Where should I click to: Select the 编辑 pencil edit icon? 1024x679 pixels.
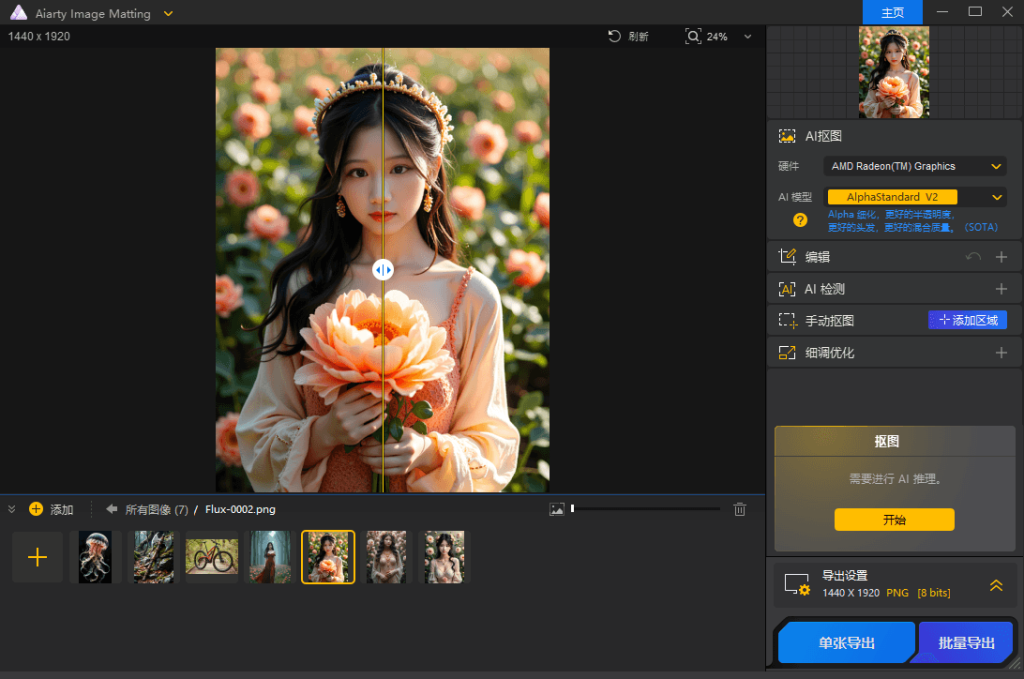pos(787,256)
